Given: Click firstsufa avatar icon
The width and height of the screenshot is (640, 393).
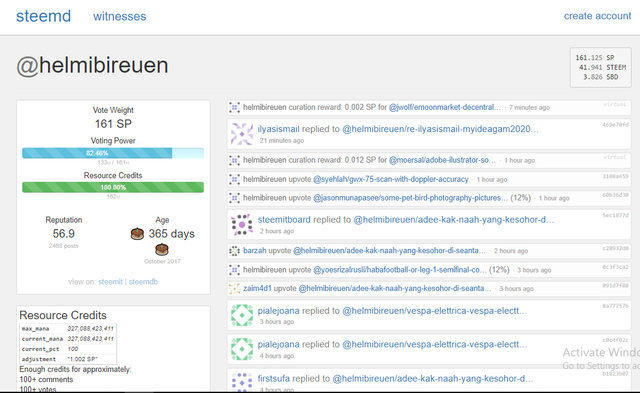Looking at the screenshot, I should tap(242, 382).
